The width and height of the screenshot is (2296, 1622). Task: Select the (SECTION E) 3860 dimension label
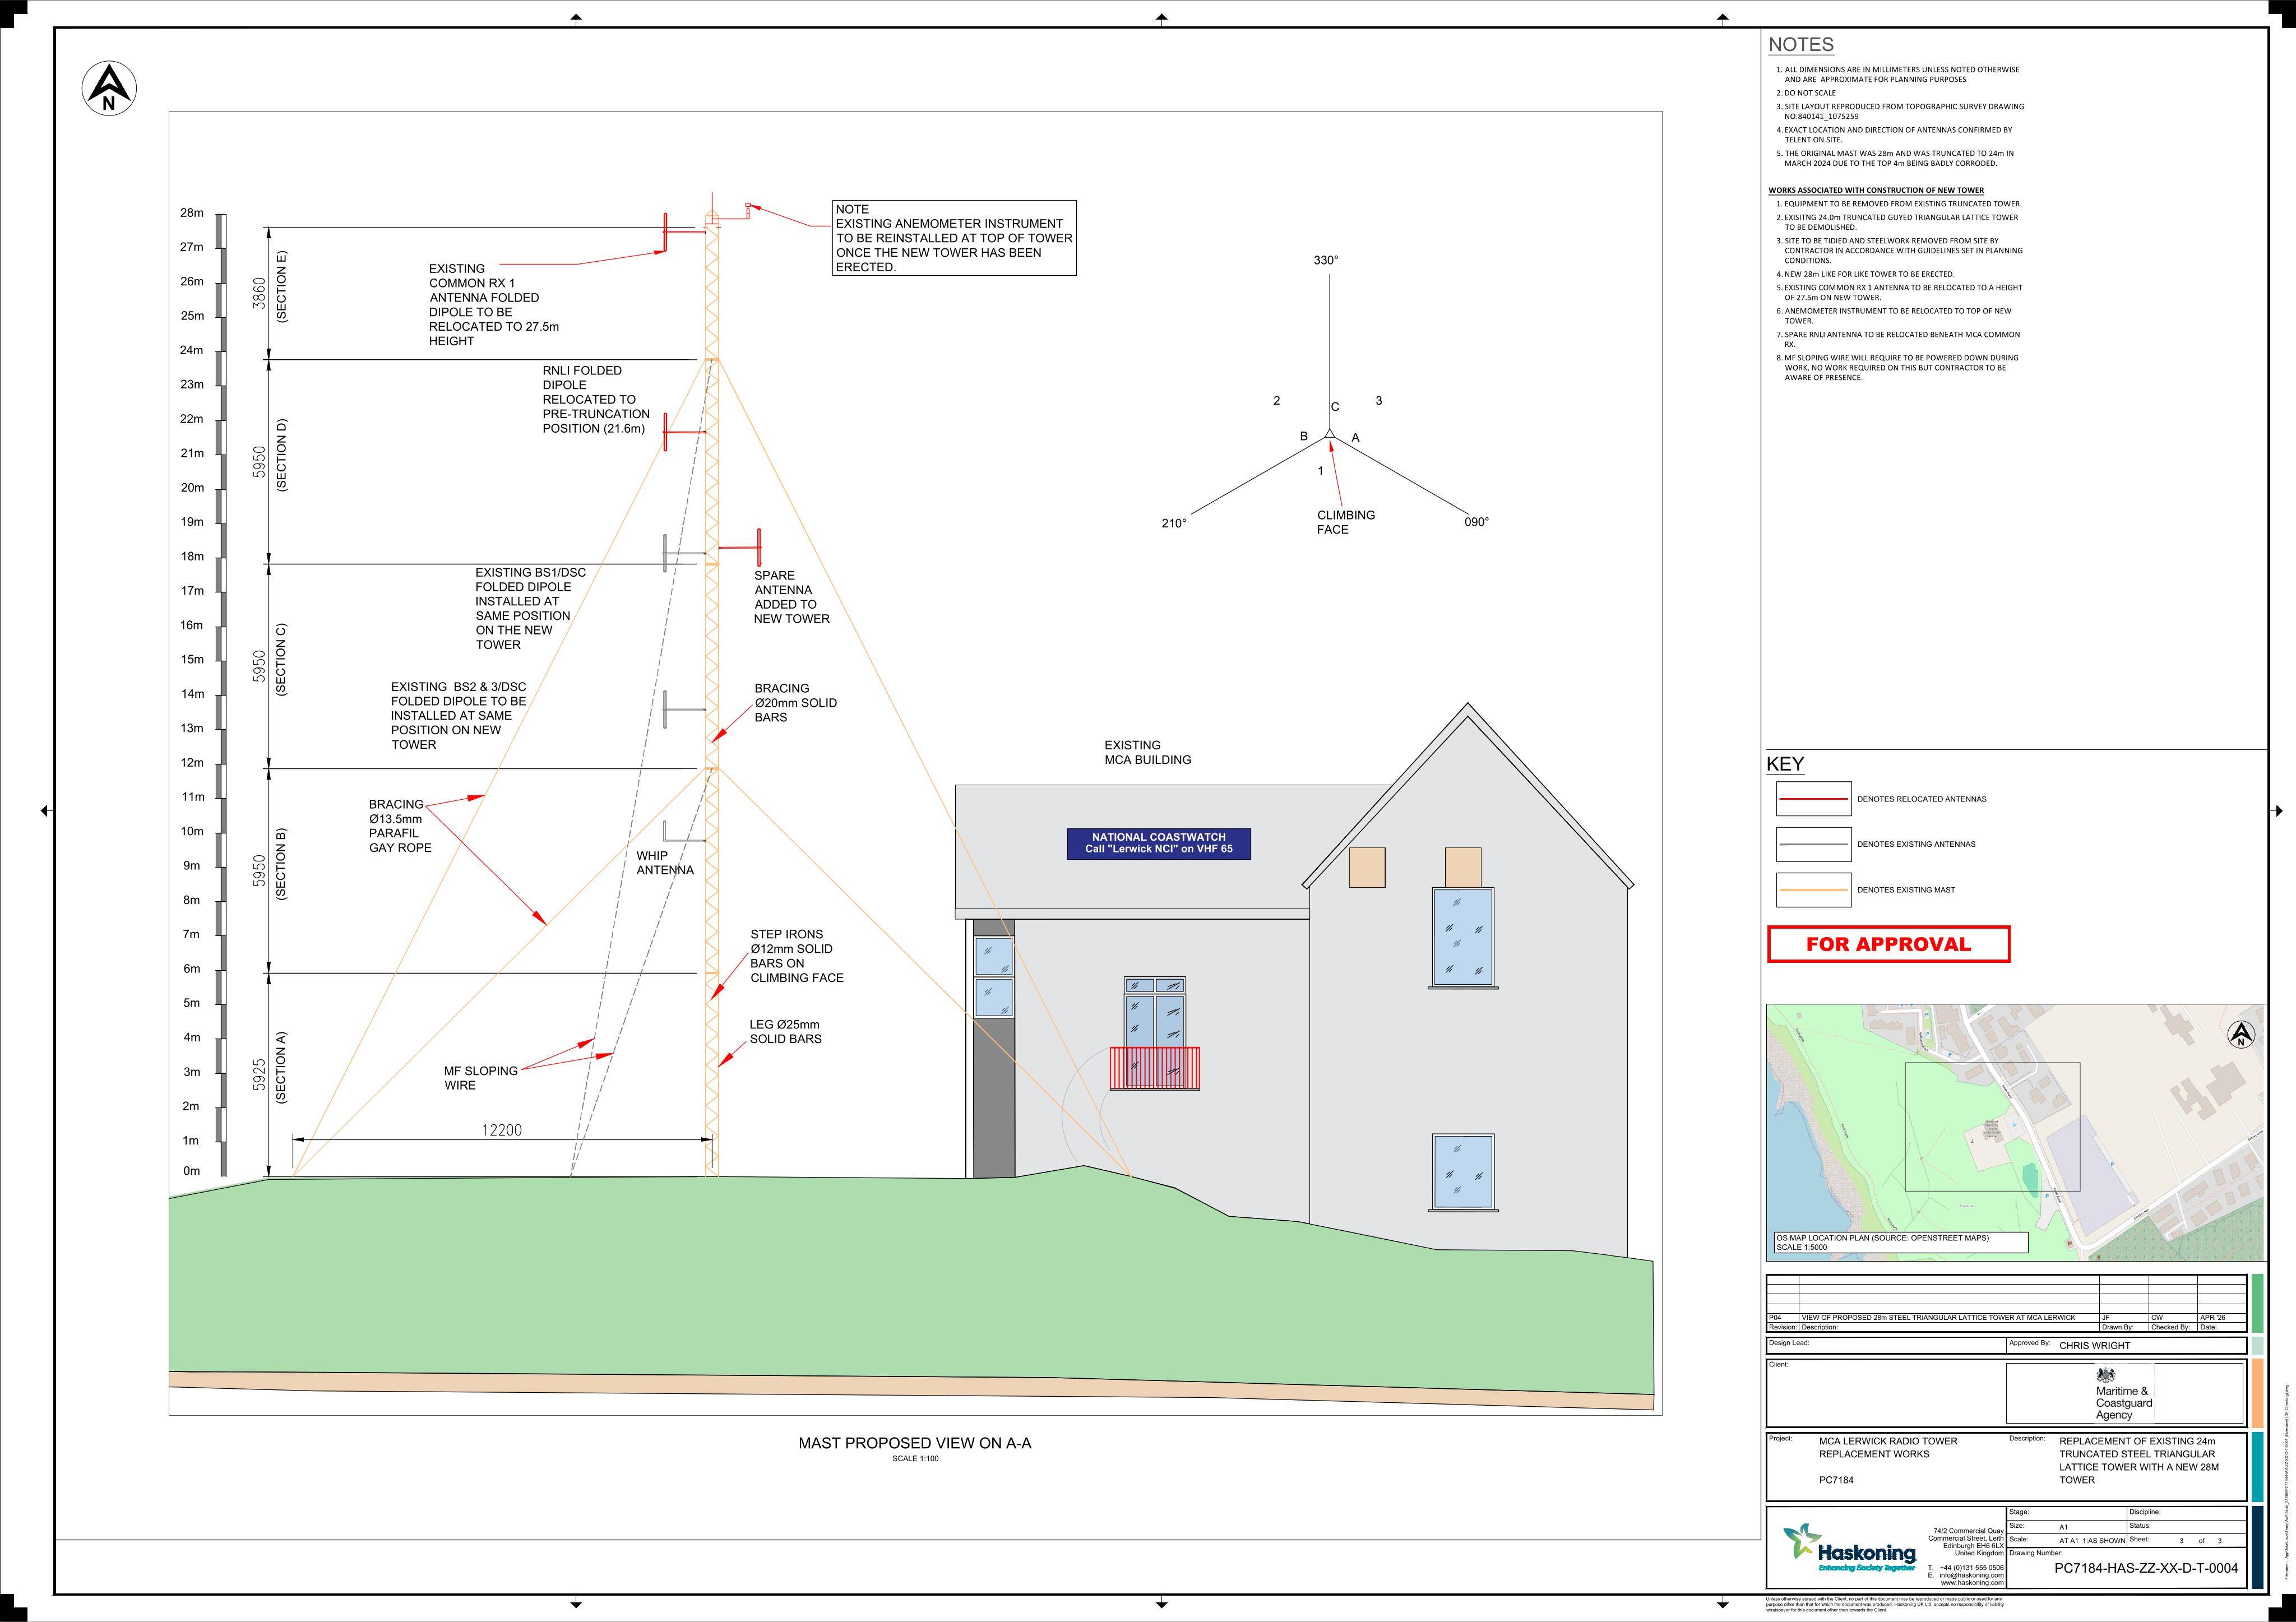270,287
